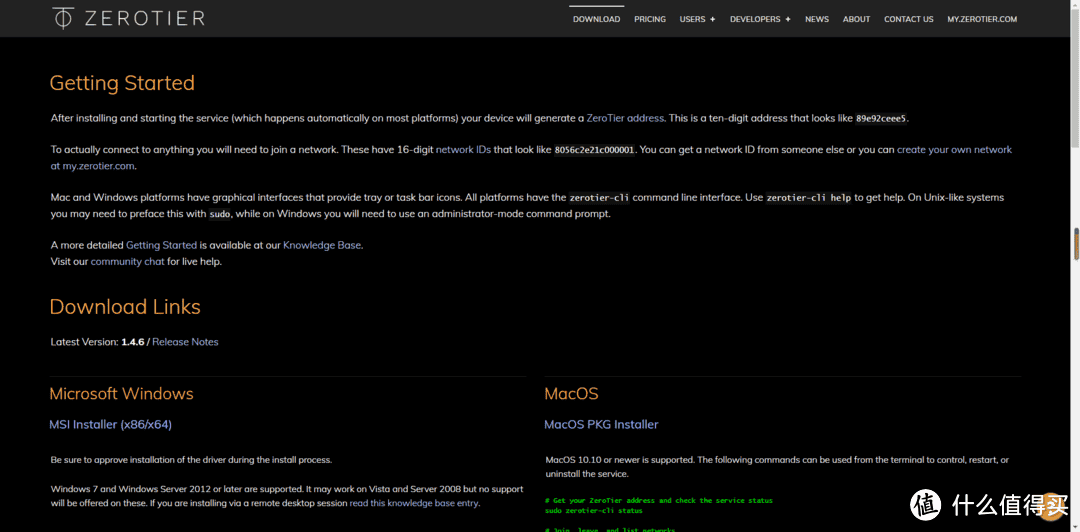Click the inline sudo code snippet
1080x532 pixels.
click(220, 214)
